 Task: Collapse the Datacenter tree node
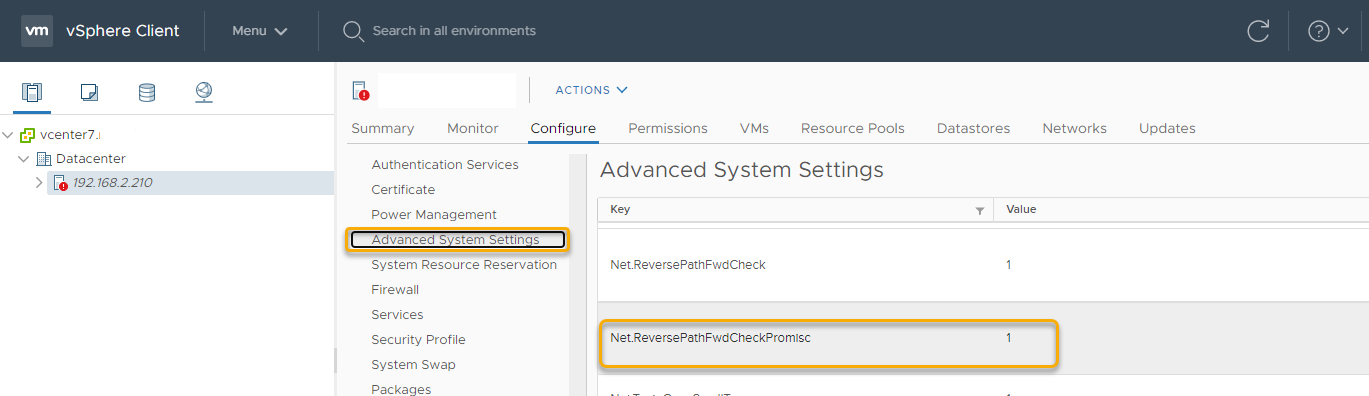pyautogui.click(x=24, y=159)
